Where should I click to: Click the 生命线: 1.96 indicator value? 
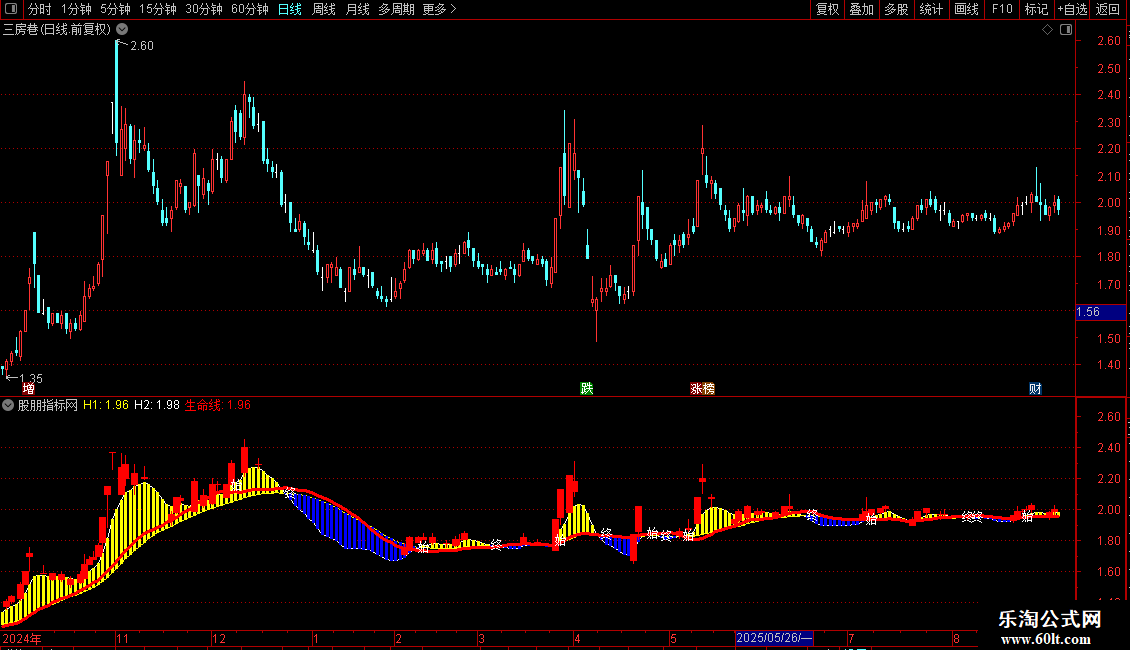click(x=218, y=405)
